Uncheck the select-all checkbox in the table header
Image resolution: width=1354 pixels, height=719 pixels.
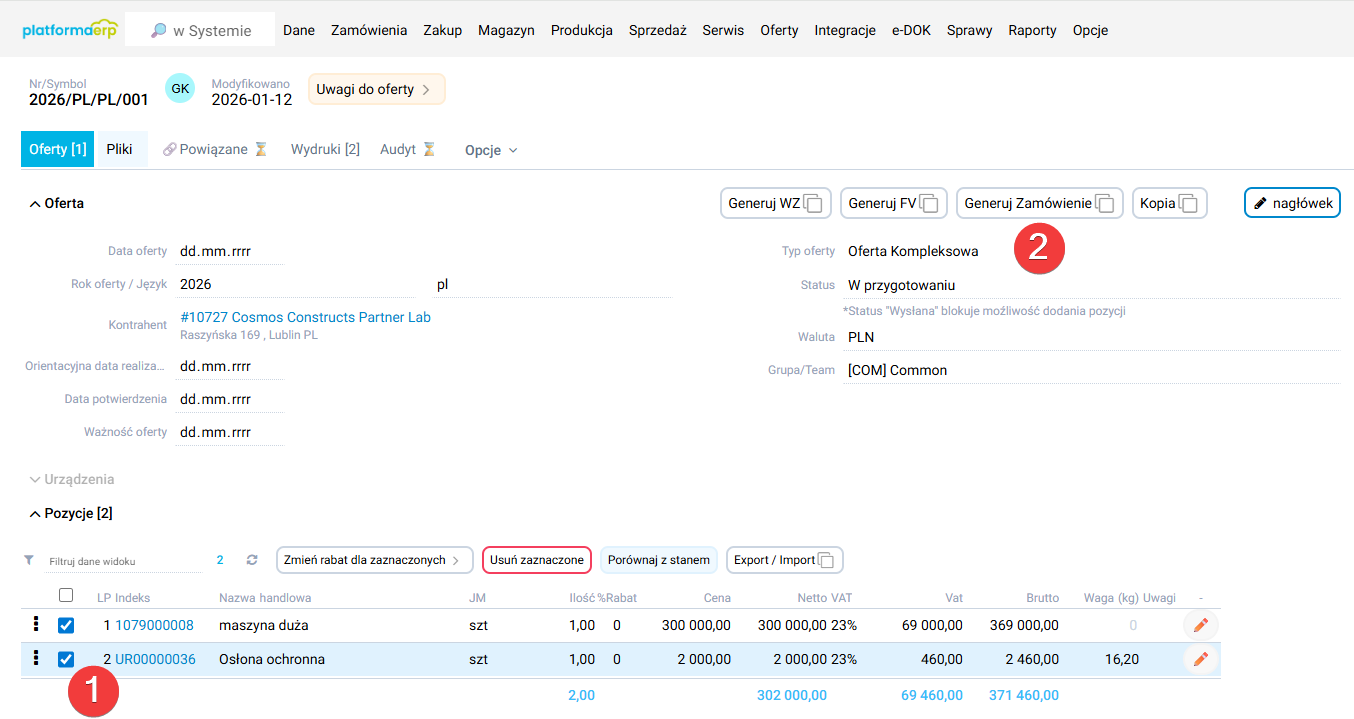66,595
